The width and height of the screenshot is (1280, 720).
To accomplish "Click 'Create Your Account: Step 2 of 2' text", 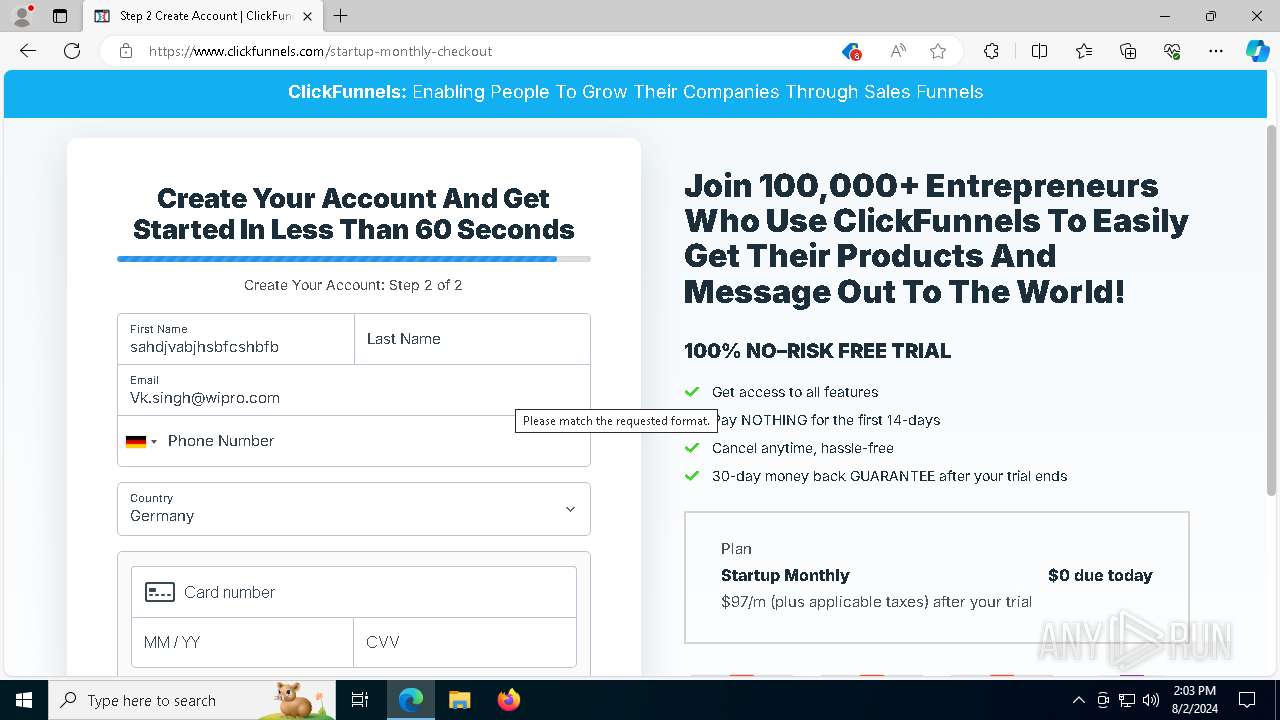I will point(353,285).
